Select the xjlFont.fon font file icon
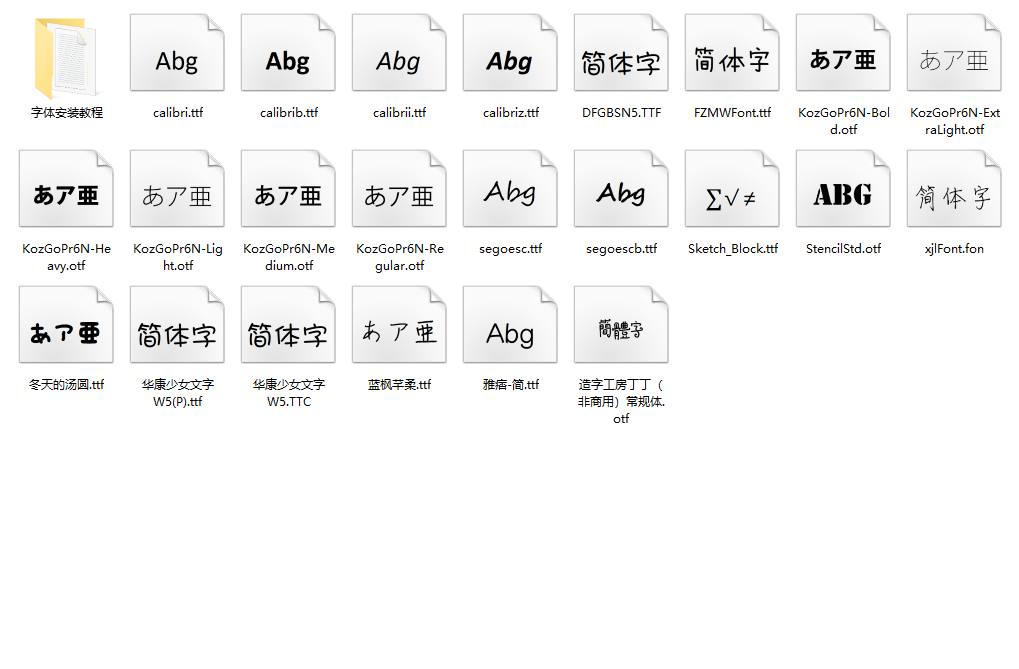The height and width of the screenshot is (669, 1019). (x=954, y=189)
